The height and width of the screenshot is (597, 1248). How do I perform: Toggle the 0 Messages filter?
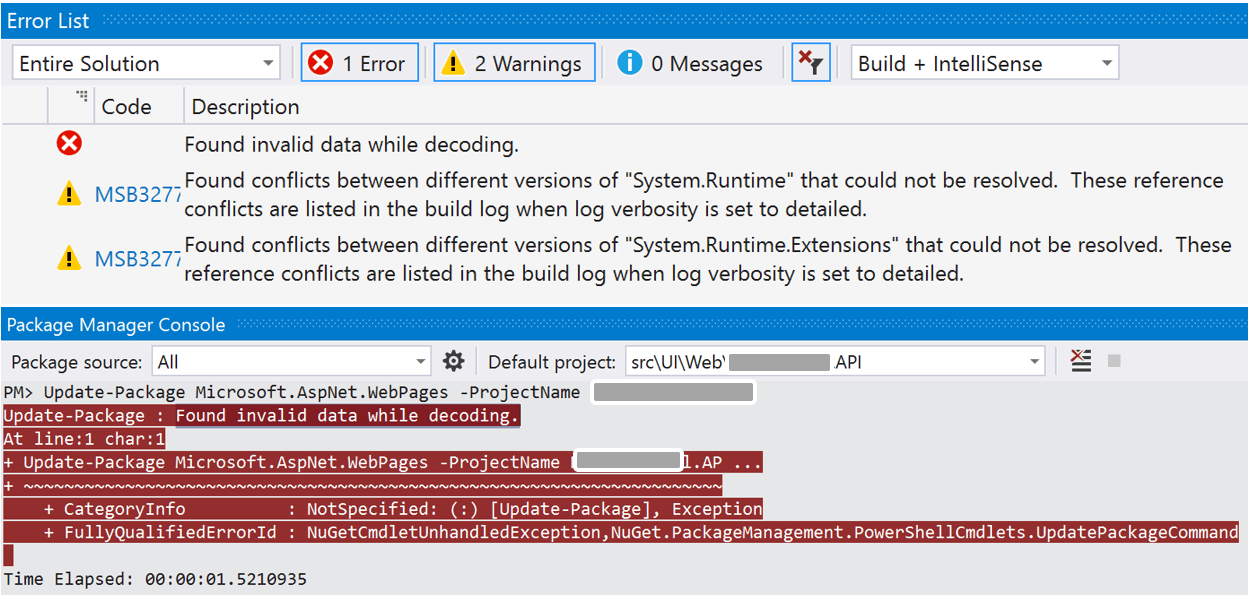tap(690, 63)
